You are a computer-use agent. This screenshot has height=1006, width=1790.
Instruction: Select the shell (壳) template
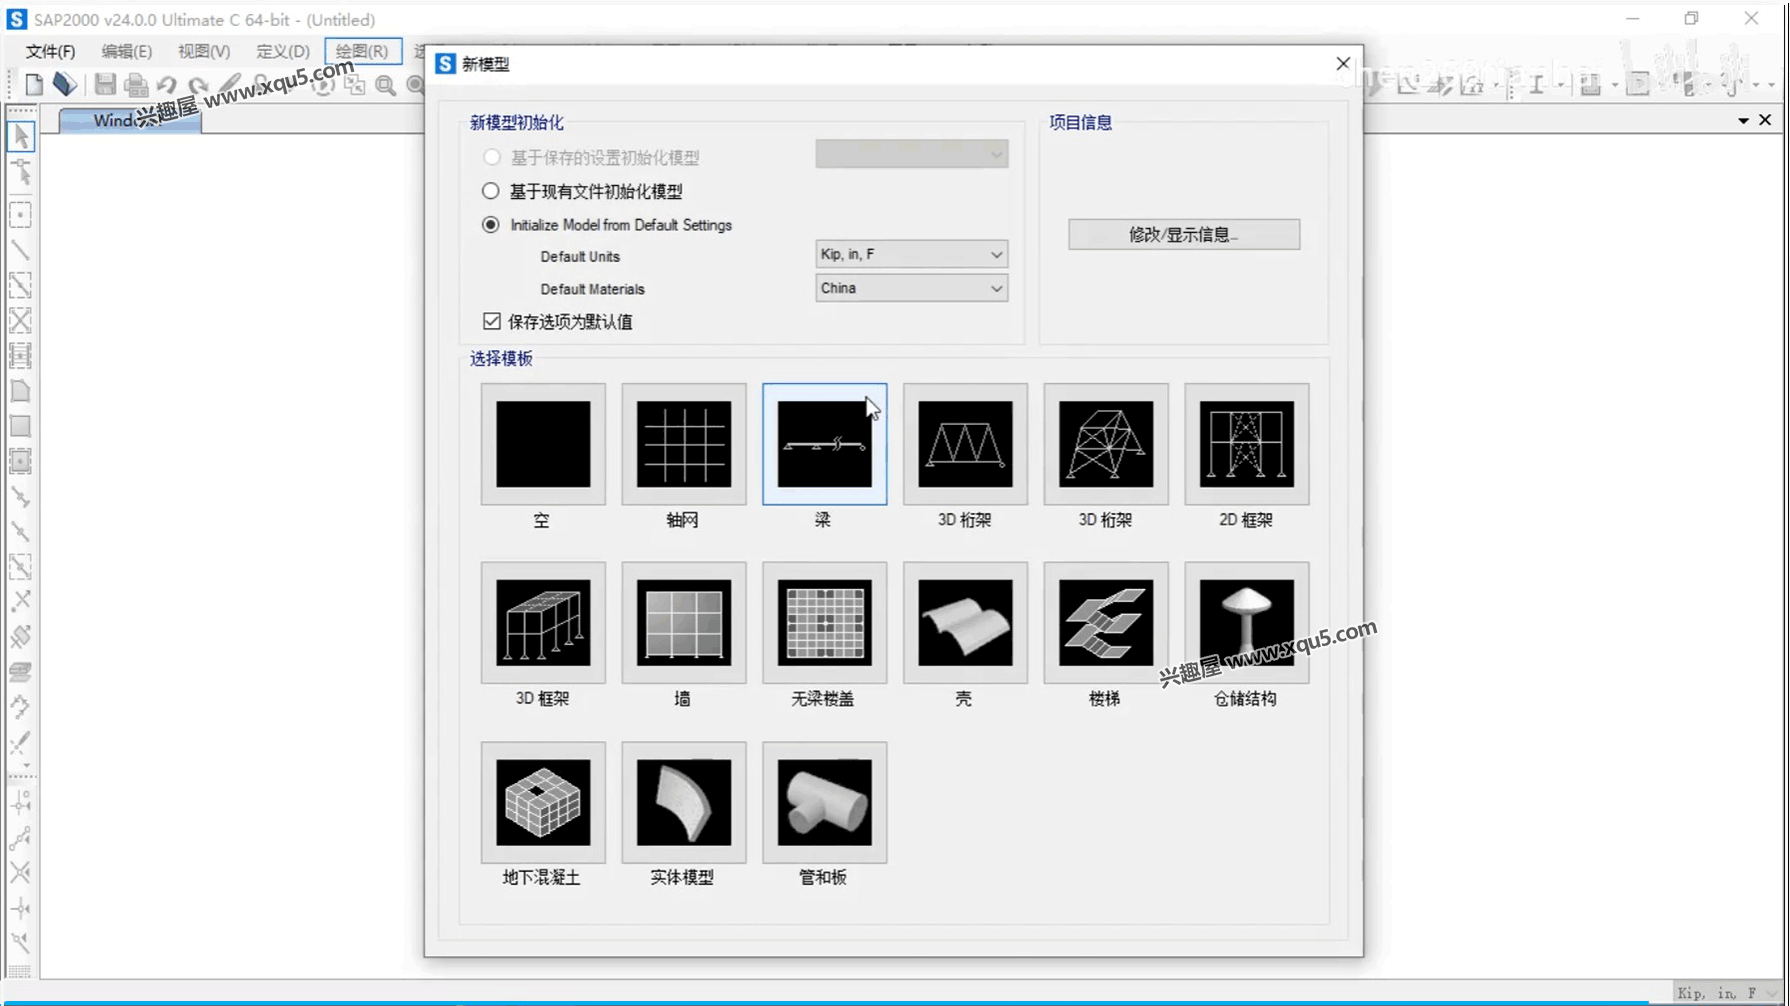tap(965, 623)
